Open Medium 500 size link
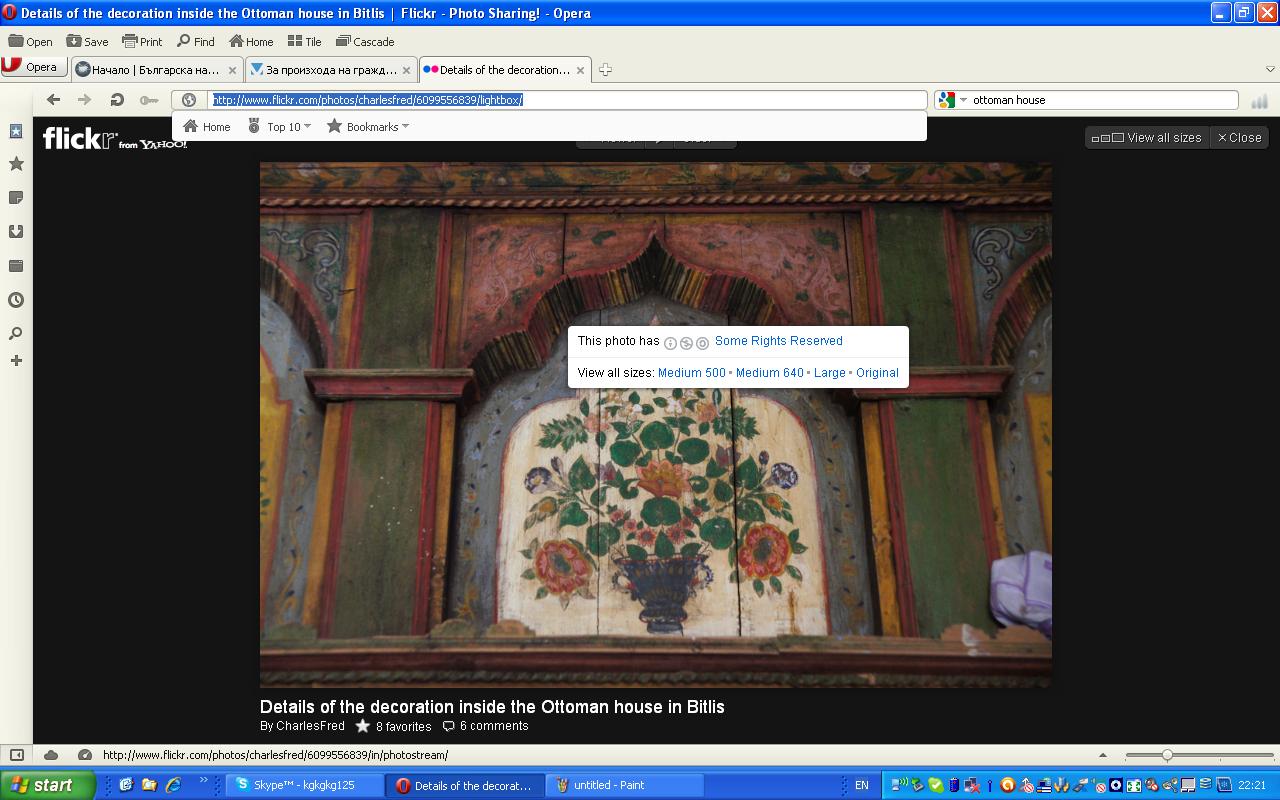The height and width of the screenshot is (800, 1280). tap(692, 373)
